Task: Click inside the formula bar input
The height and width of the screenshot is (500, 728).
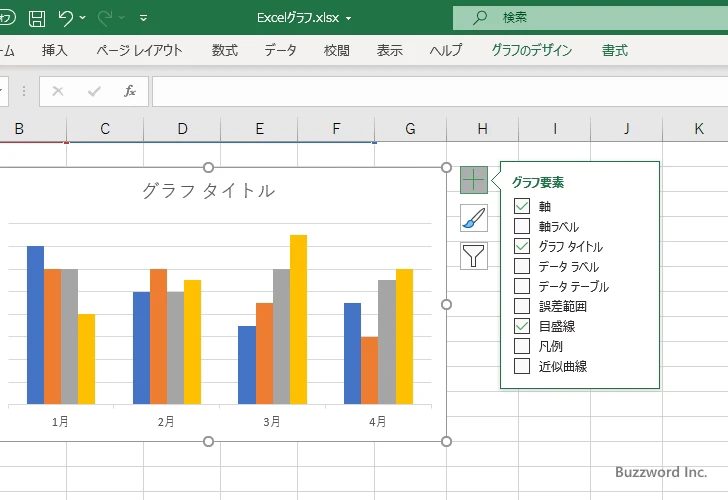Action: (x=440, y=91)
